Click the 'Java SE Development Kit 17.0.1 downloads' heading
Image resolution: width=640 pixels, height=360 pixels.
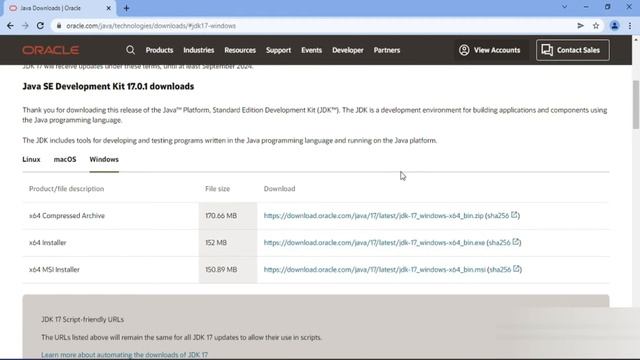point(108,87)
